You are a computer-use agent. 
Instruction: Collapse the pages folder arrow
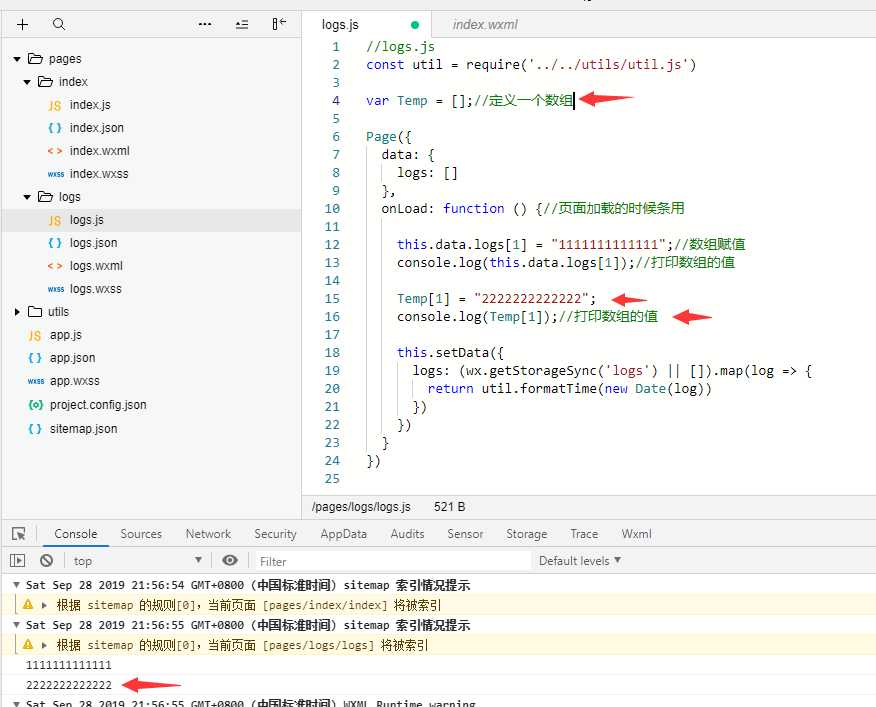(x=17, y=59)
